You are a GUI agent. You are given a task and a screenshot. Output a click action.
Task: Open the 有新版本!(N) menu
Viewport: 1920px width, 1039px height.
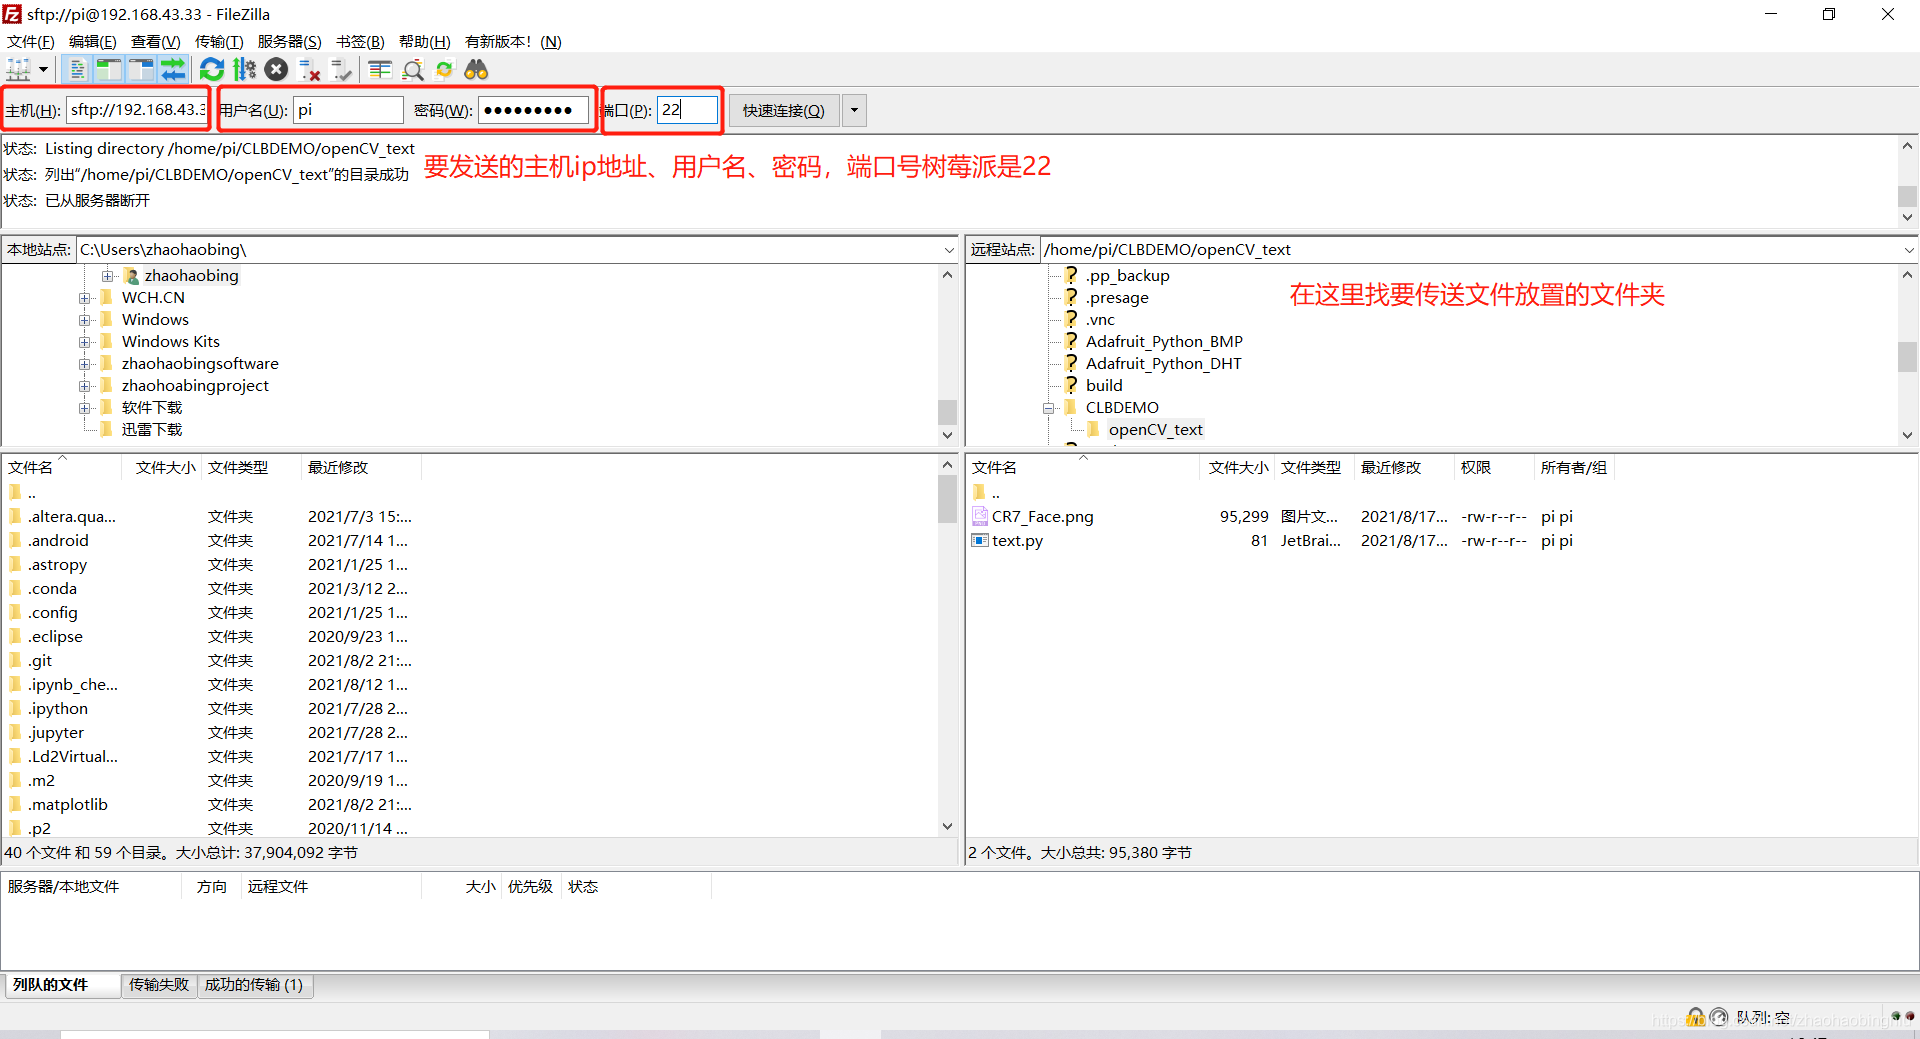tap(513, 41)
